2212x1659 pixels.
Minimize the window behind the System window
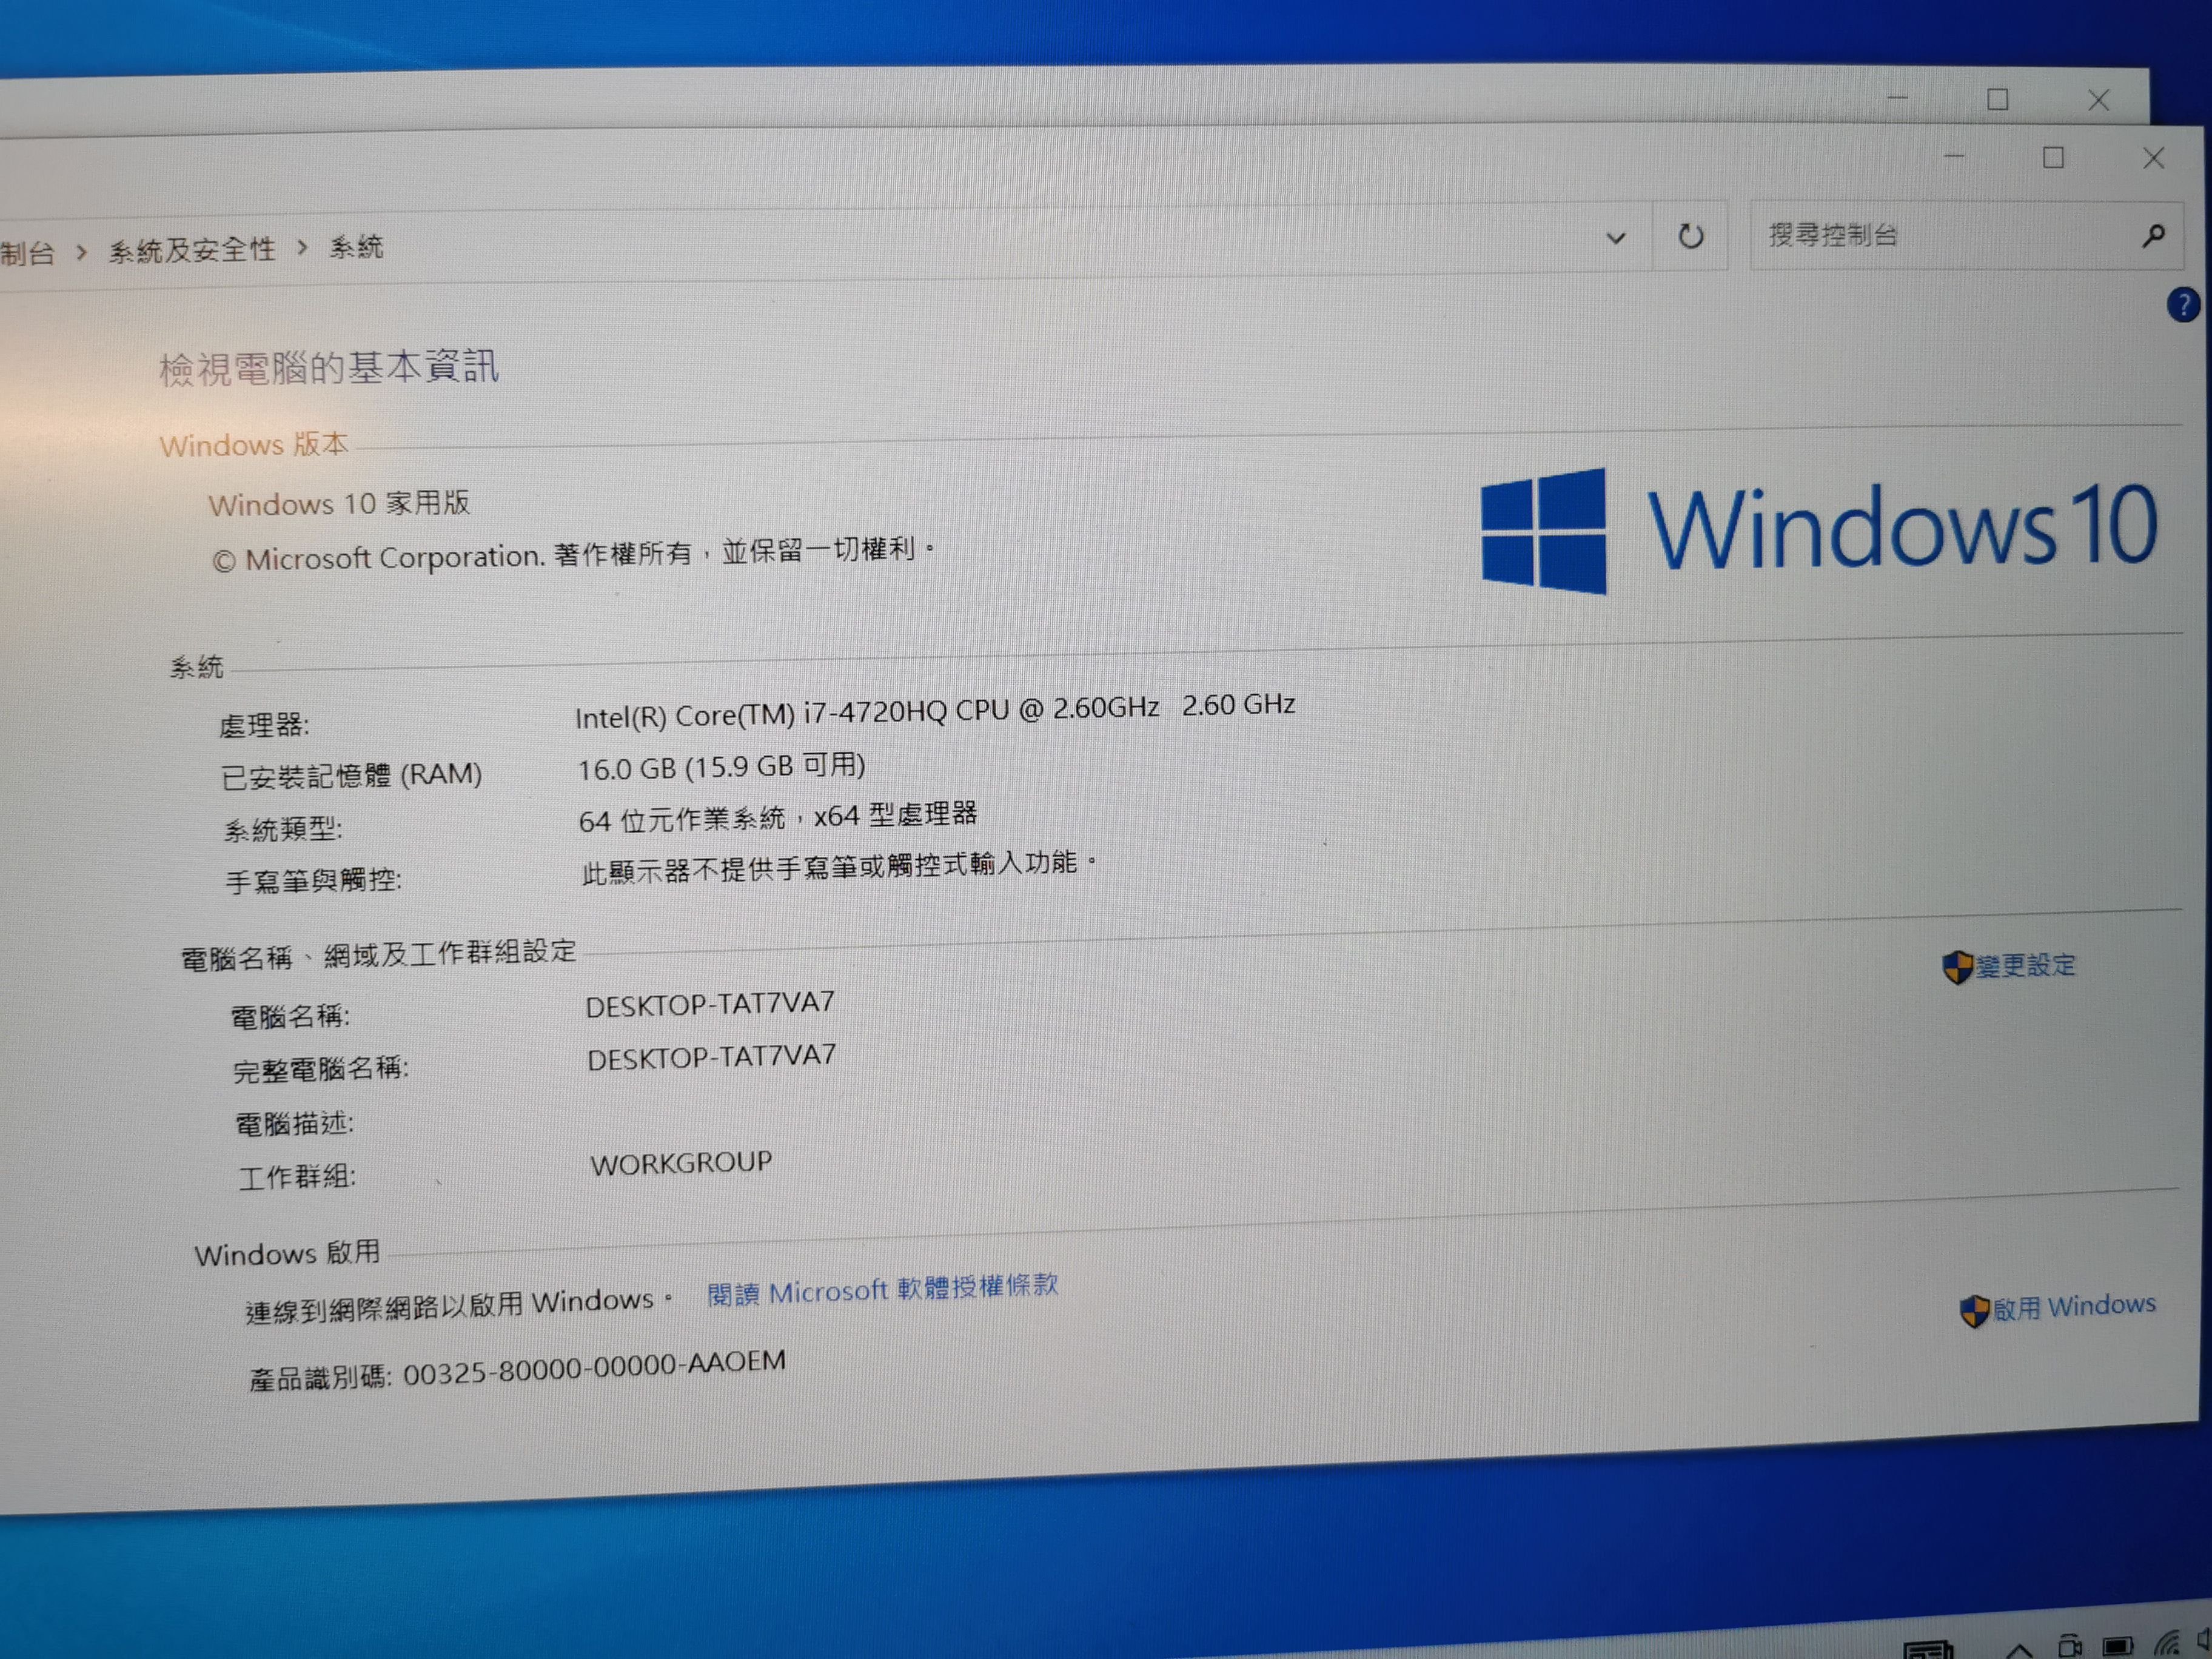click(1898, 98)
